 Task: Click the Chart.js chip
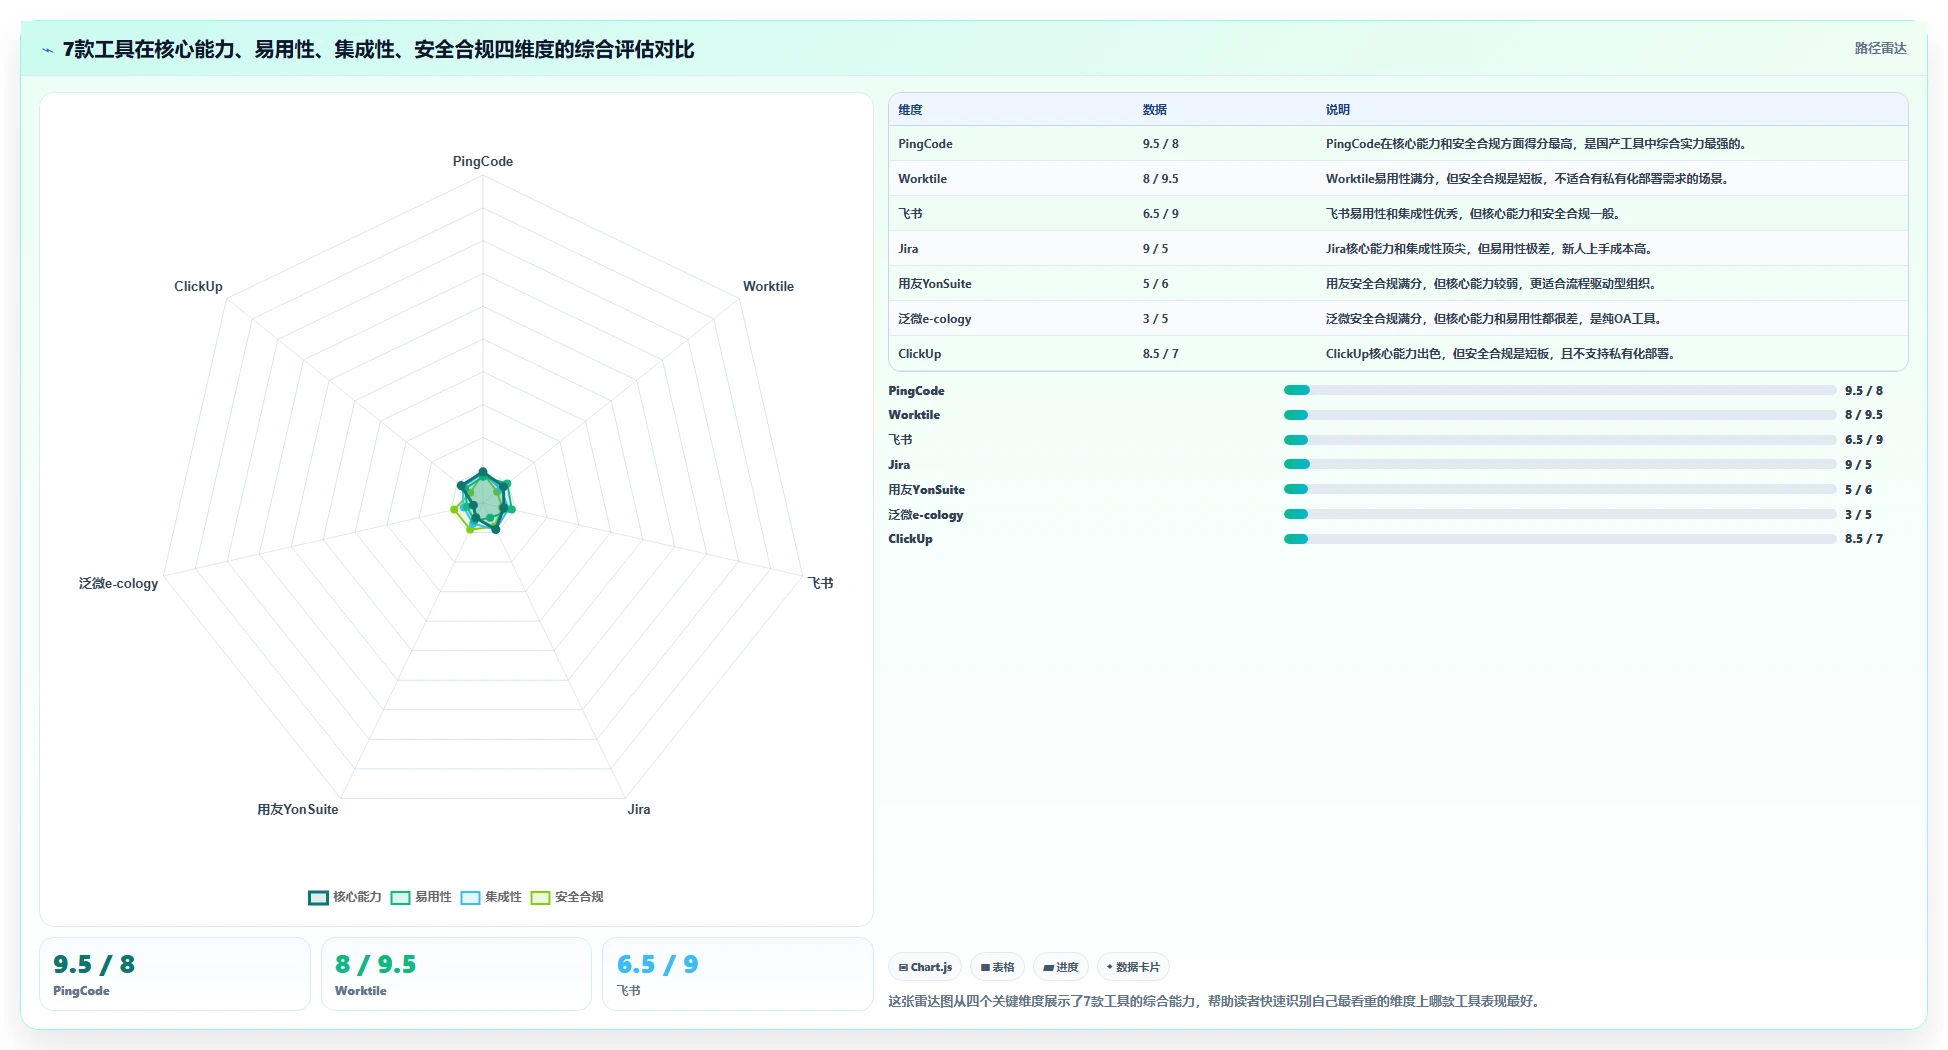pyautogui.click(x=925, y=967)
